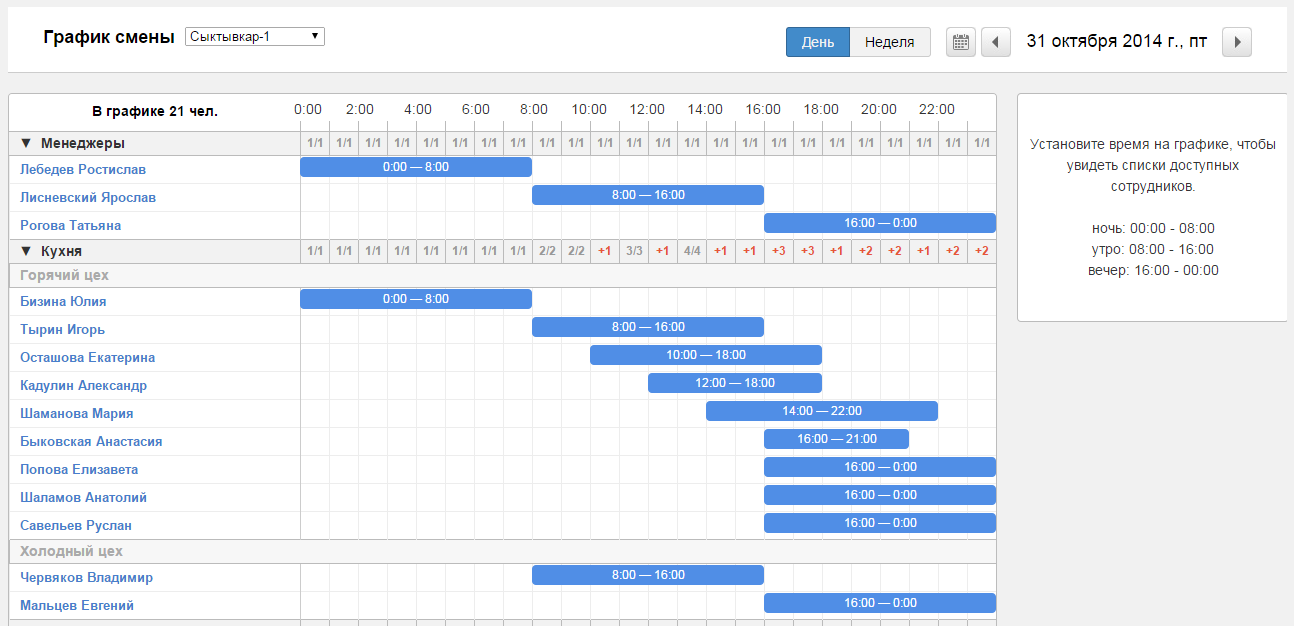Select Савельев Руслан 16:00 — 0:00 shift bar
The image size is (1294, 626).
(x=880, y=523)
